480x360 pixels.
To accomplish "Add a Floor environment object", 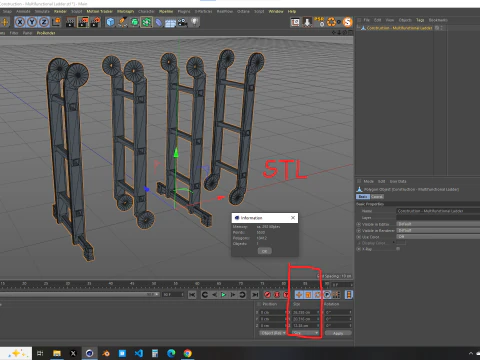I will click(x=170, y=23).
